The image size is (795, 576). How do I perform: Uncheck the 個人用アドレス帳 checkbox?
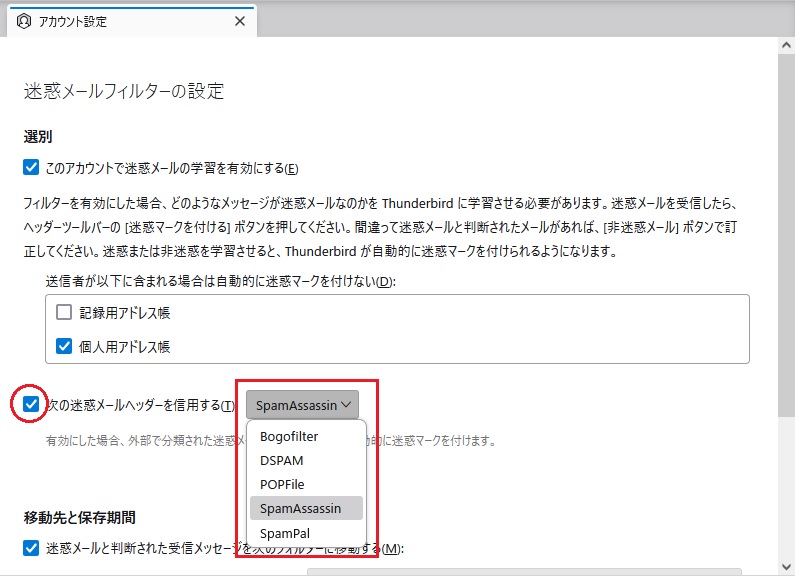[x=65, y=347]
